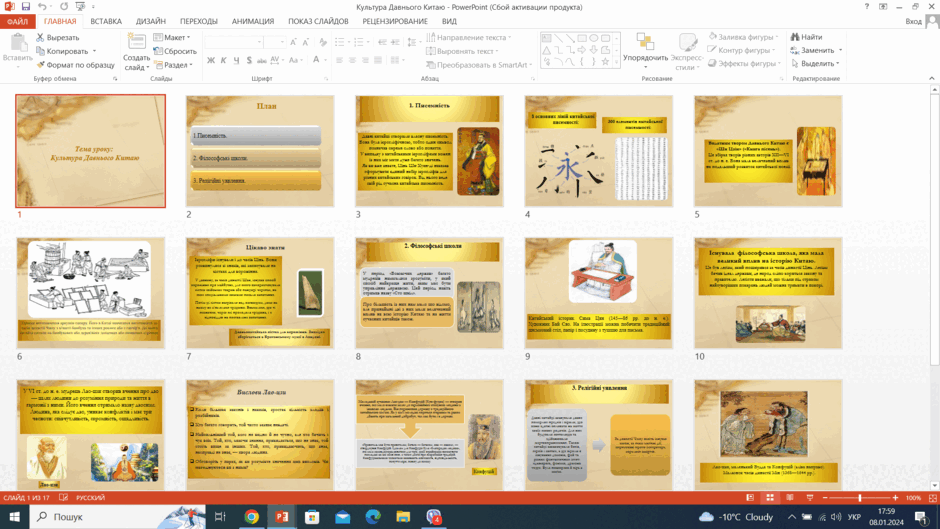
Task: Open Google Chrome from the taskbar
Action: [x=252, y=516]
